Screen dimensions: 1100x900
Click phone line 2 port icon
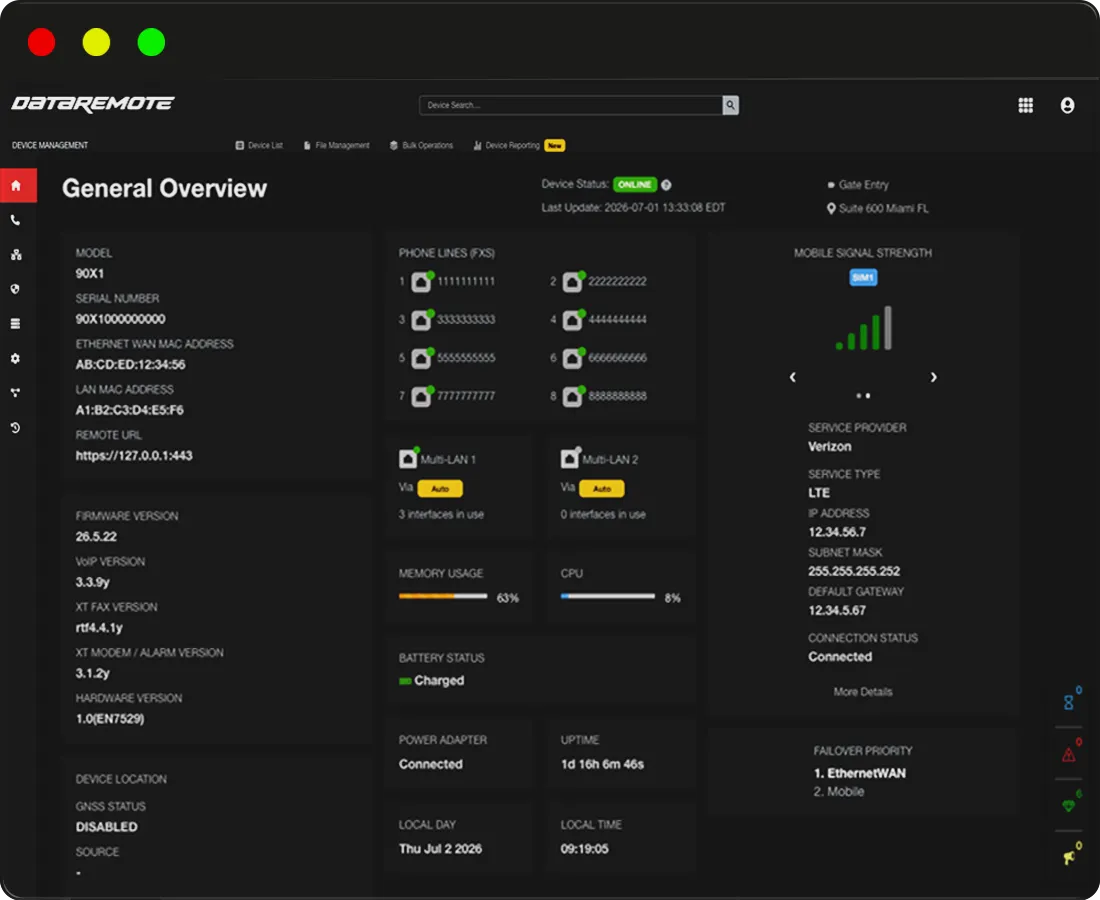pos(573,281)
